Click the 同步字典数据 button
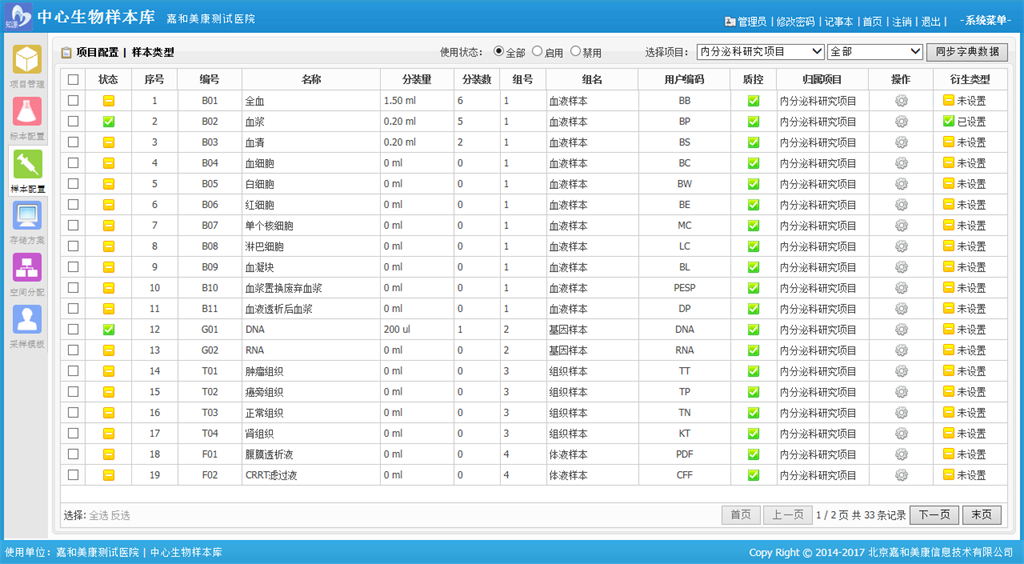The height and width of the screenshot is (564, 1024). click(967, 52)
